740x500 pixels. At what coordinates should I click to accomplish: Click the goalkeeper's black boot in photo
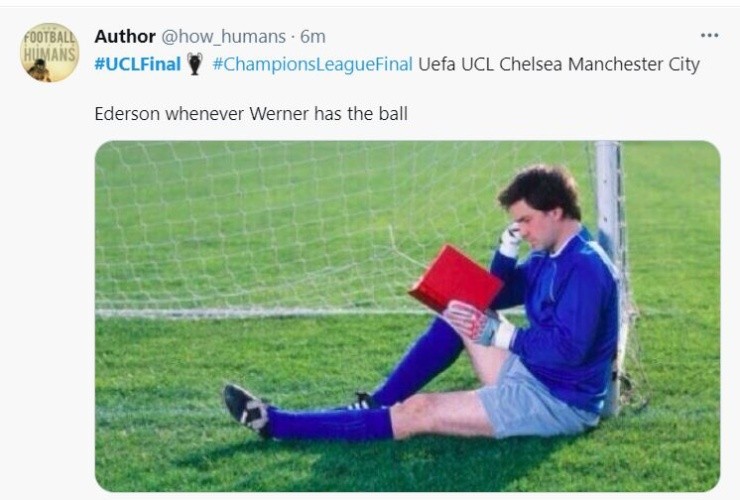coord(246,409)
